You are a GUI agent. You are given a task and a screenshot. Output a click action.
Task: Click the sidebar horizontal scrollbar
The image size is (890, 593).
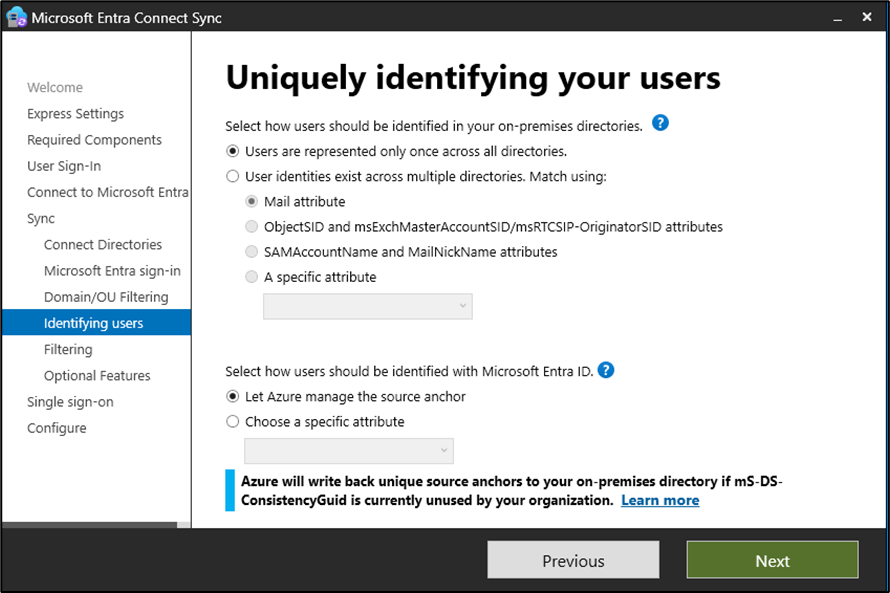90,524
